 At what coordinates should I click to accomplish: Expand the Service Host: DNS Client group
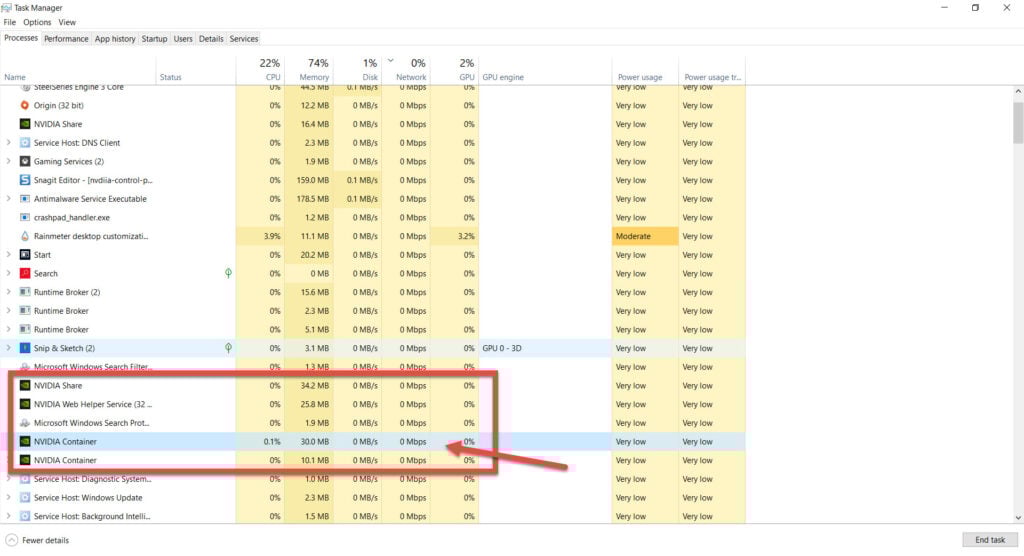8,142
